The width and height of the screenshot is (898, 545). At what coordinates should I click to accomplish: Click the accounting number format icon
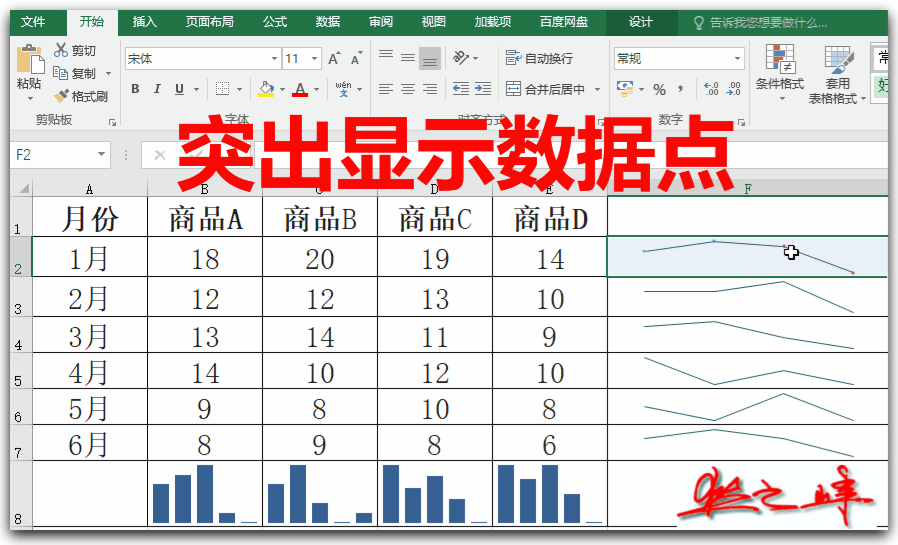[x=625, y=89]
